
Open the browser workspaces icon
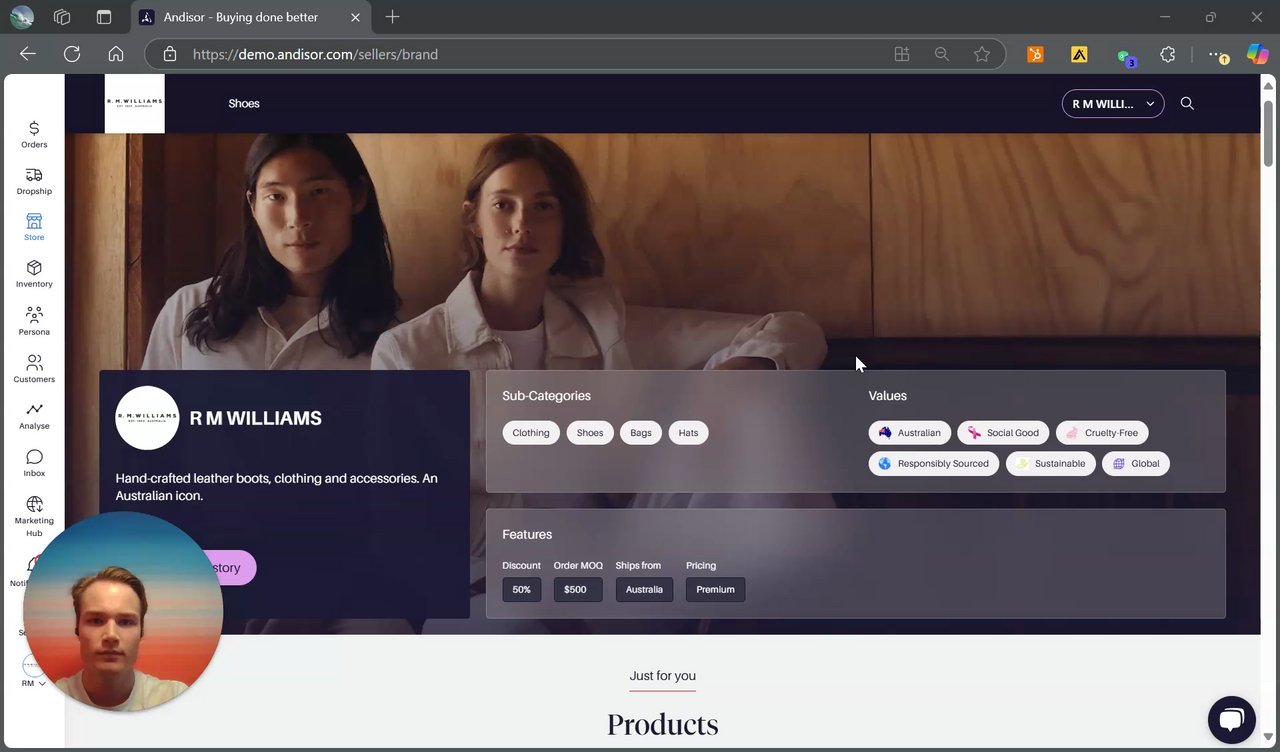pyautogui.click(x=62, y=17)
